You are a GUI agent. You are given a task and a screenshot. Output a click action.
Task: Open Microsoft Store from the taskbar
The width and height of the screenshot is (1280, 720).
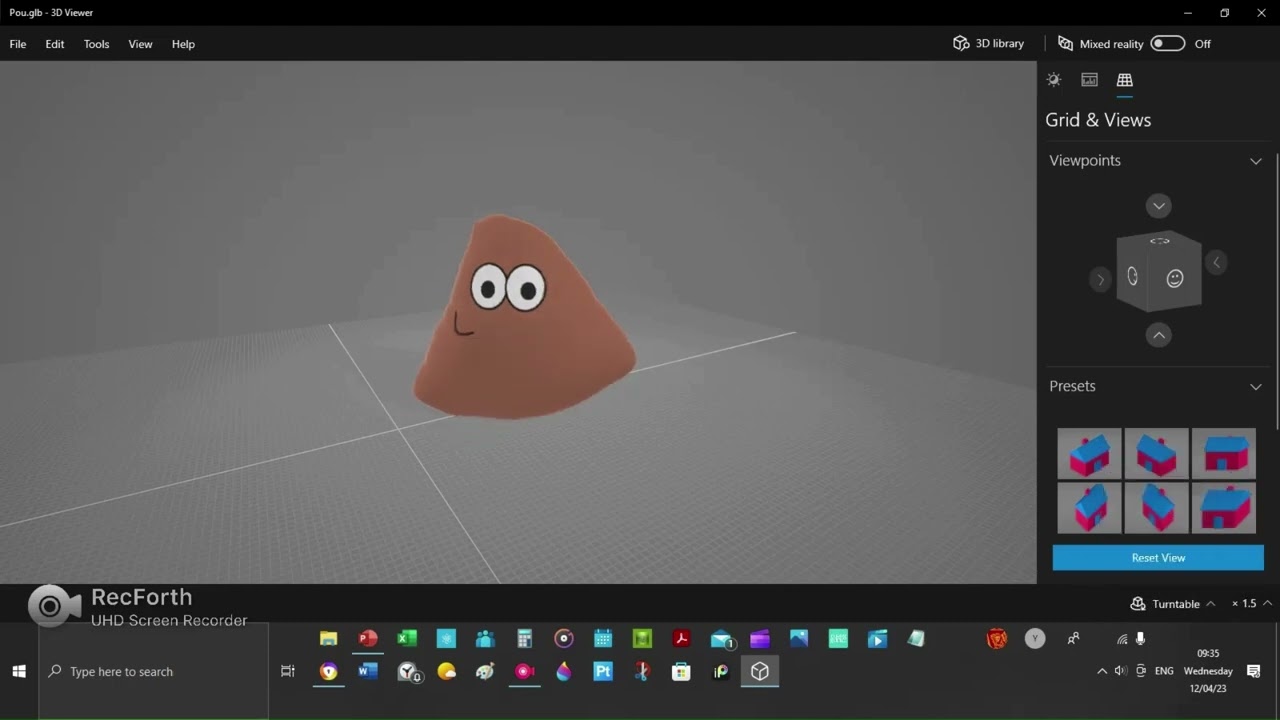click(x=681, y=672)
